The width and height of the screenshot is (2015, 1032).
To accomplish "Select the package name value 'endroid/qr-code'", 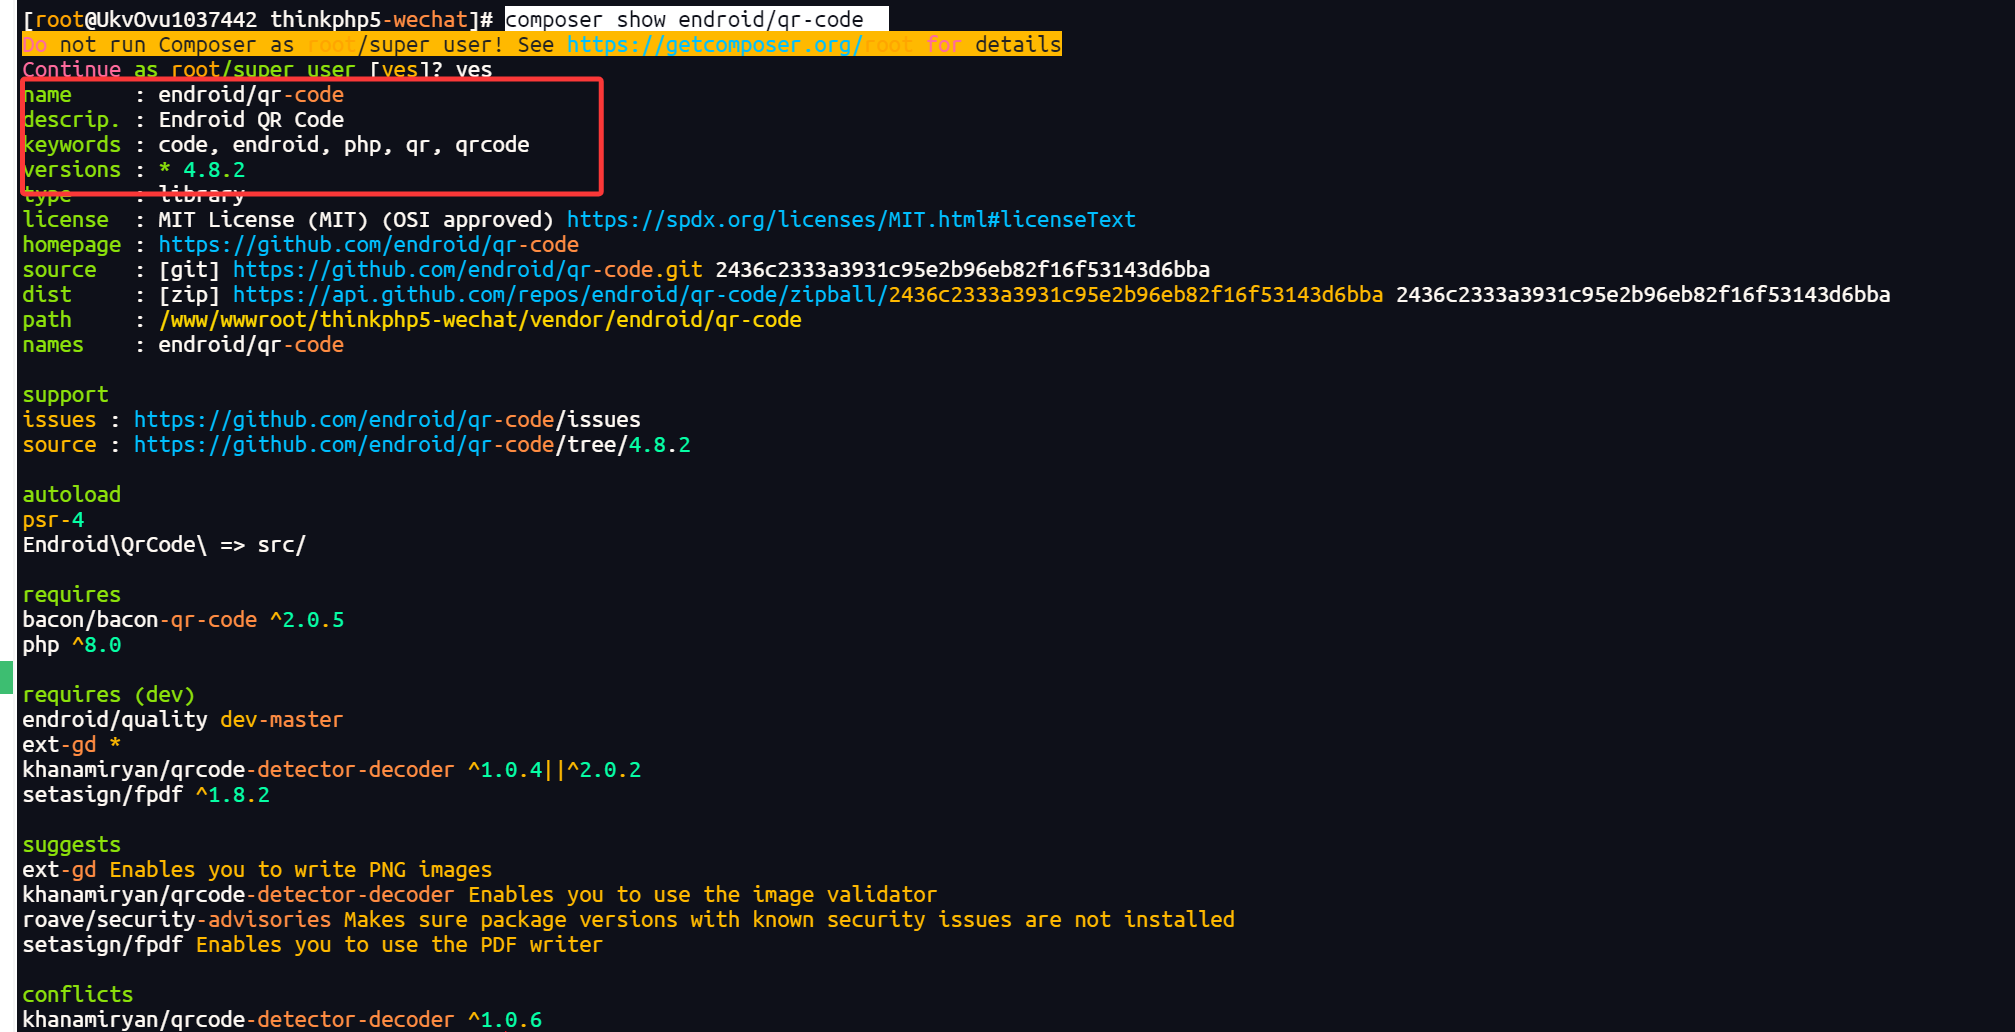I will (251, 95).
